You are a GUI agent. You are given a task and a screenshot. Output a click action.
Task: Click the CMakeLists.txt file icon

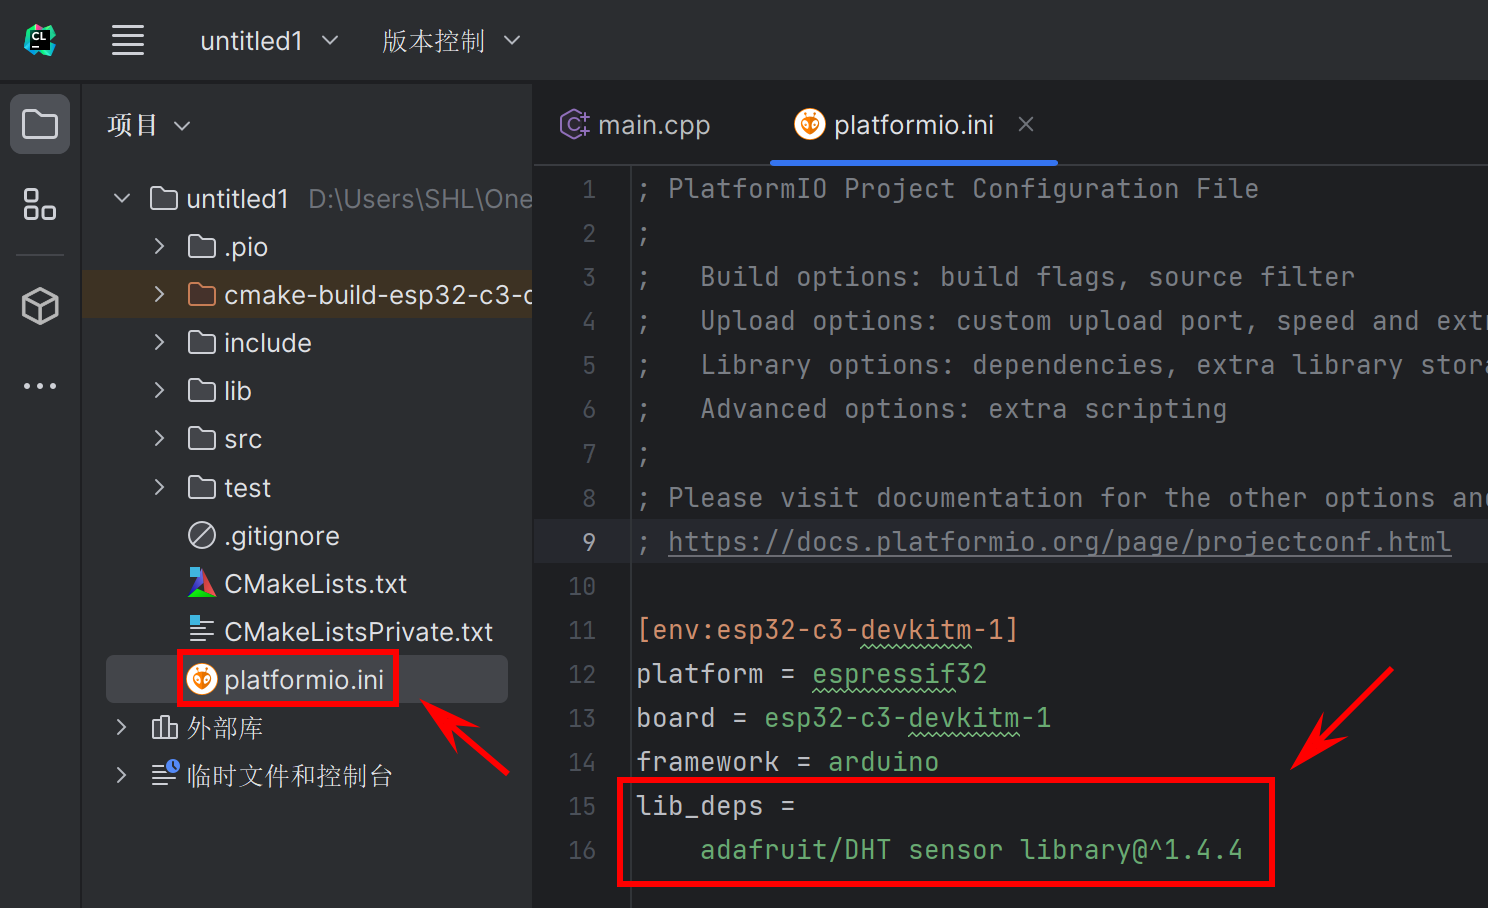pos(202,583)
